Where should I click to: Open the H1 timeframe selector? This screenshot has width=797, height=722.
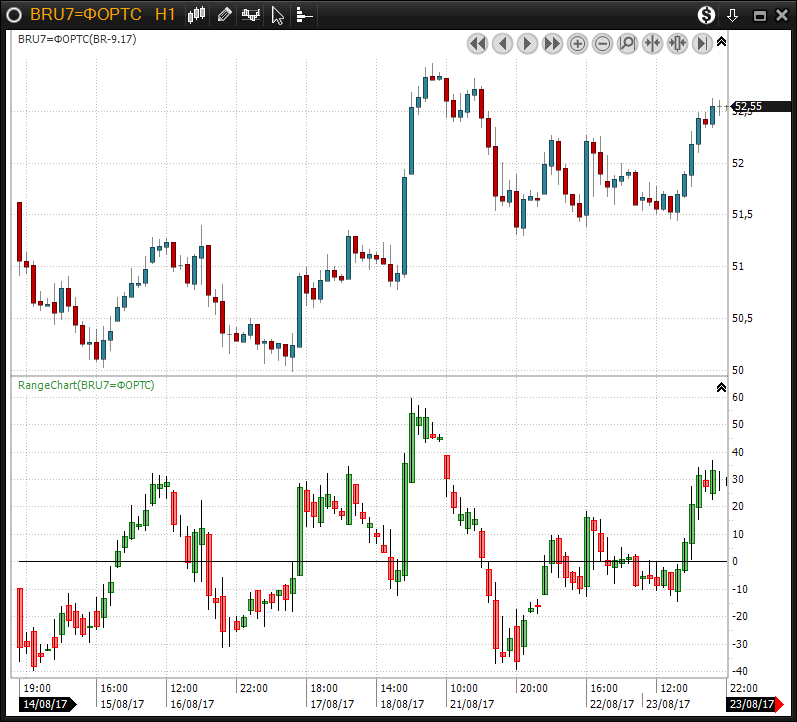click(166, 14)
